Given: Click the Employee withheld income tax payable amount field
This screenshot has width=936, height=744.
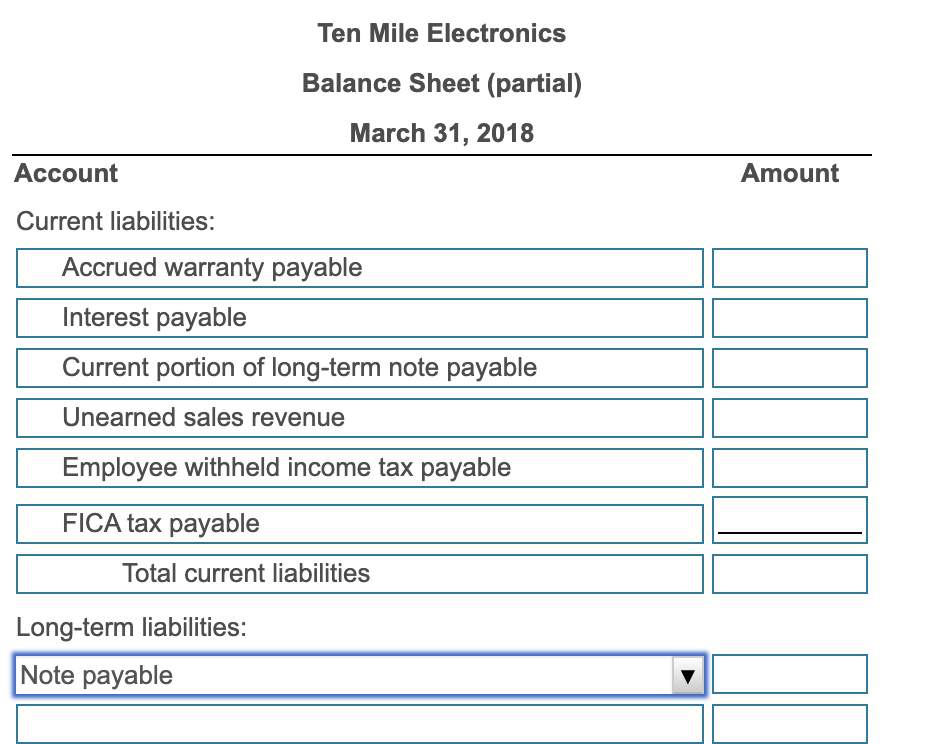Looking at the screenshot, I should (x=789, y=467).
